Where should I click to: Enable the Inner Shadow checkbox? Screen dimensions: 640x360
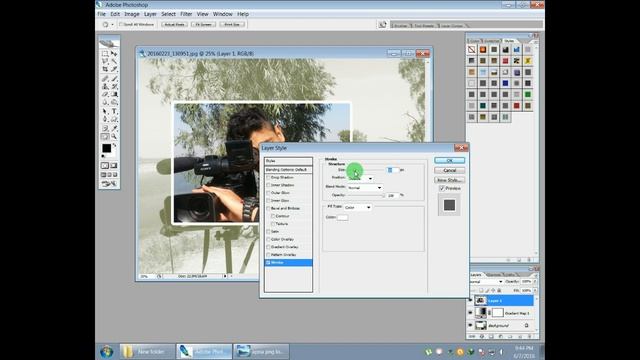pos(268,185)
